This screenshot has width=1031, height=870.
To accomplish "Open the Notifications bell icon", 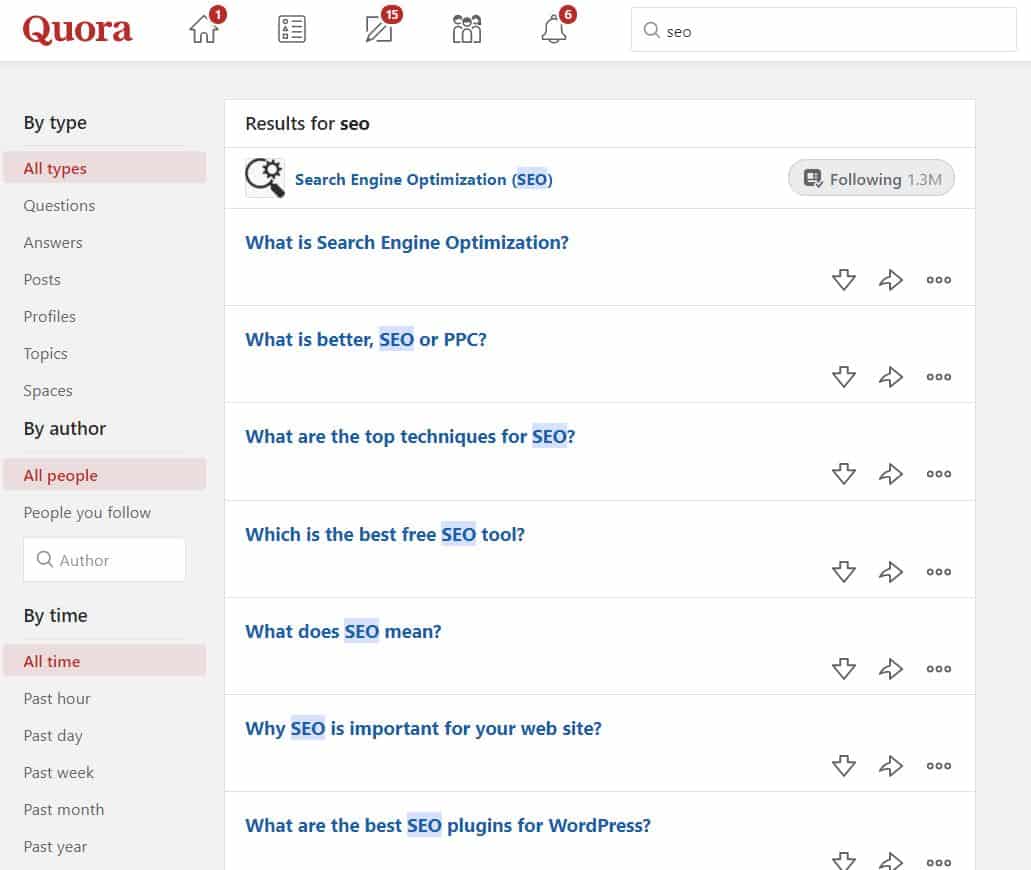I will click(554, 29).
